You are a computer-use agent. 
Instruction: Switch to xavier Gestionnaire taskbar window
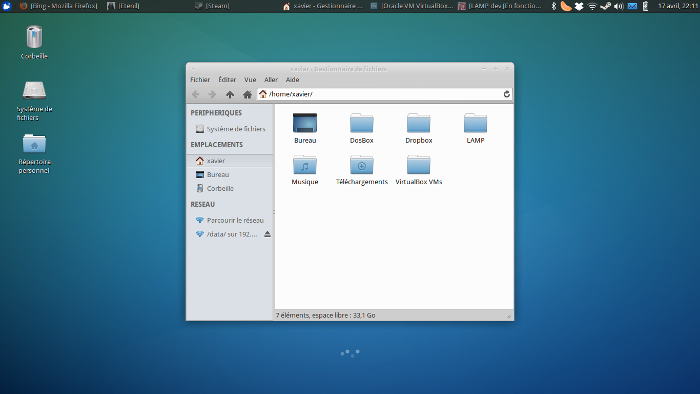click(323, 6)
